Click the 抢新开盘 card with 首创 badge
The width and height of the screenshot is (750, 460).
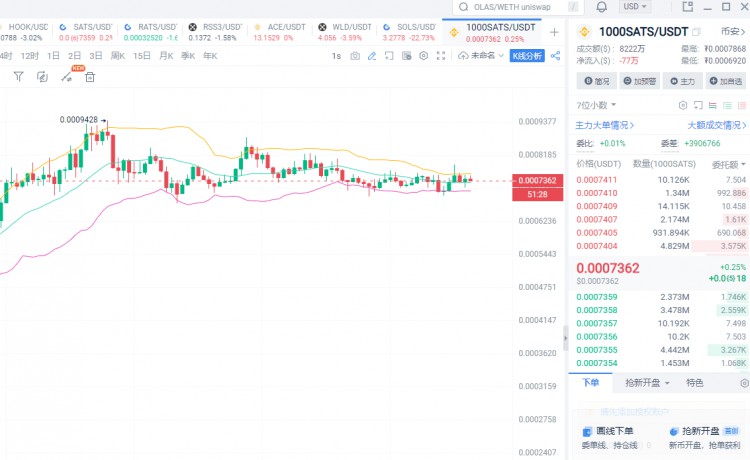tap(705, 438)
